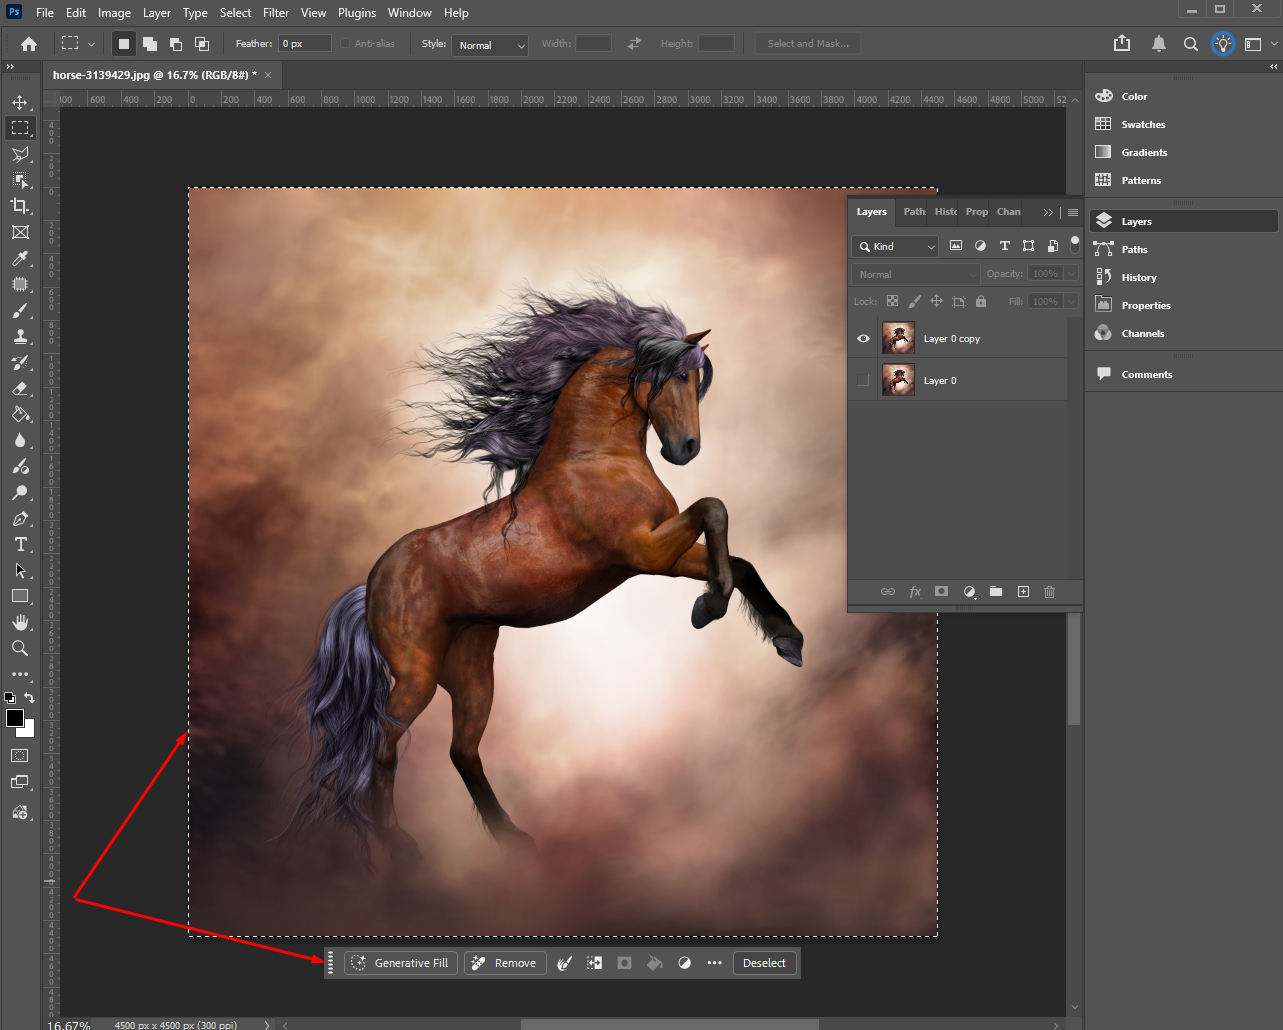
Task: Lock transparent pixels on the layer
Action: [891, 301]
